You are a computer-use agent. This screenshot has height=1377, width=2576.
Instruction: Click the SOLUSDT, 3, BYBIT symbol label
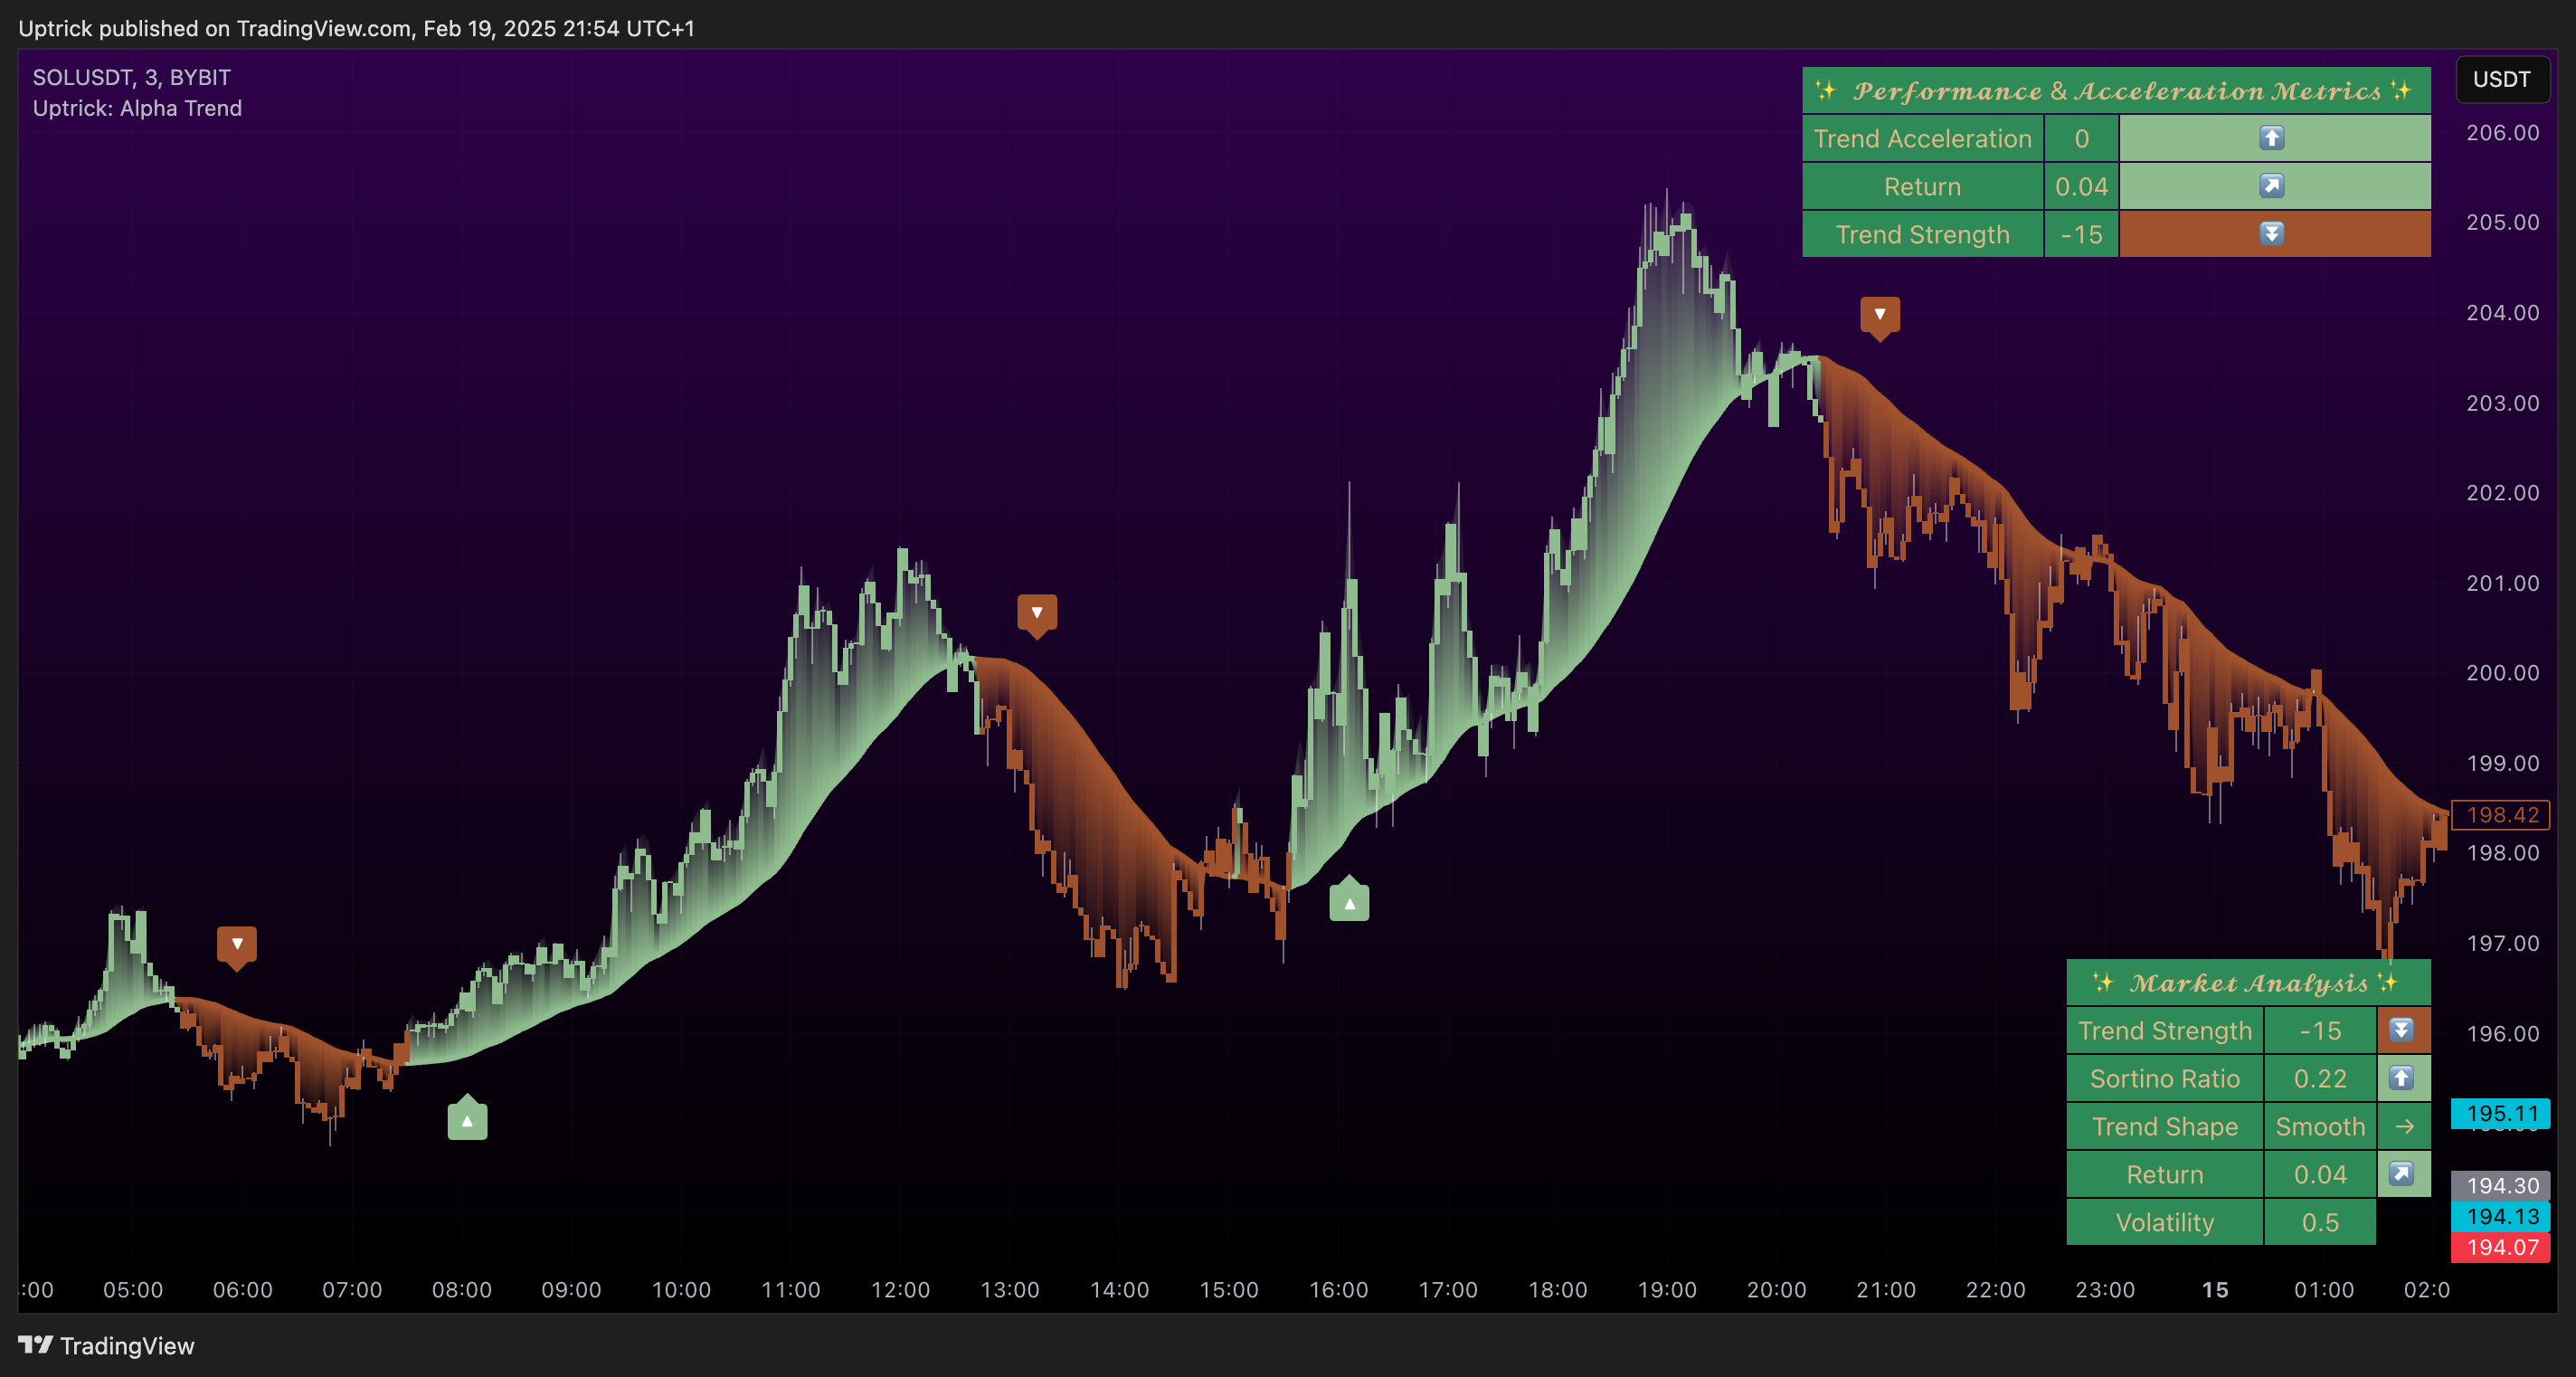pos(132,77)
